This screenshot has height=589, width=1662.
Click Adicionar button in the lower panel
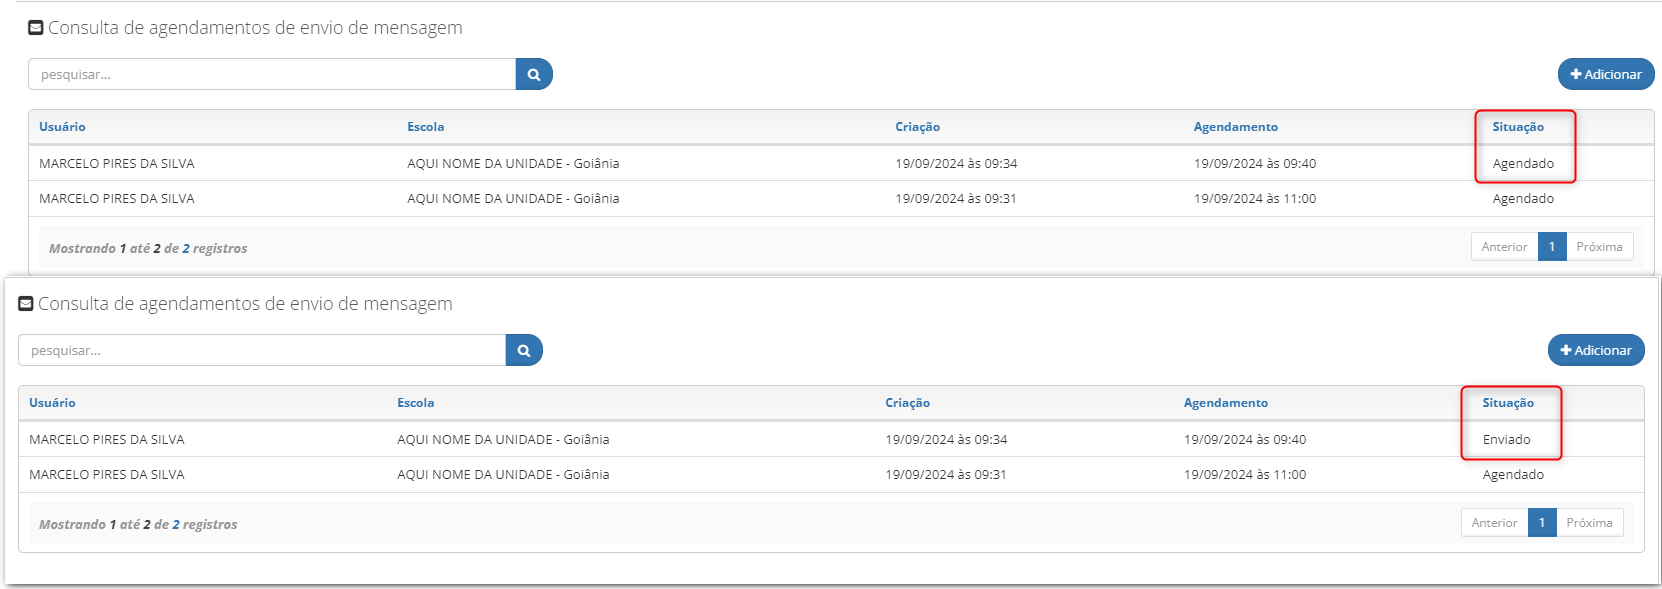(1596, 350)
